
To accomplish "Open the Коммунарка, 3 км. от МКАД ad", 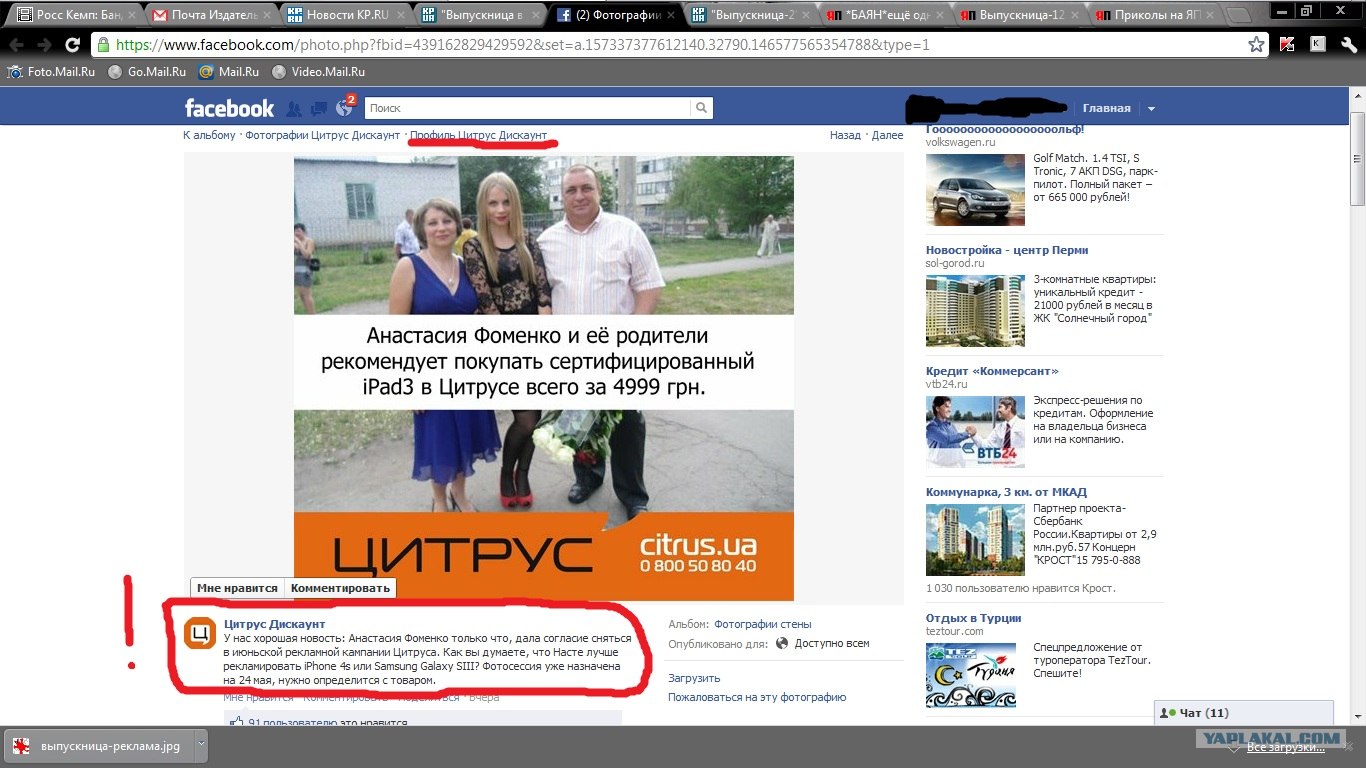I will (x=1006, y=492).
